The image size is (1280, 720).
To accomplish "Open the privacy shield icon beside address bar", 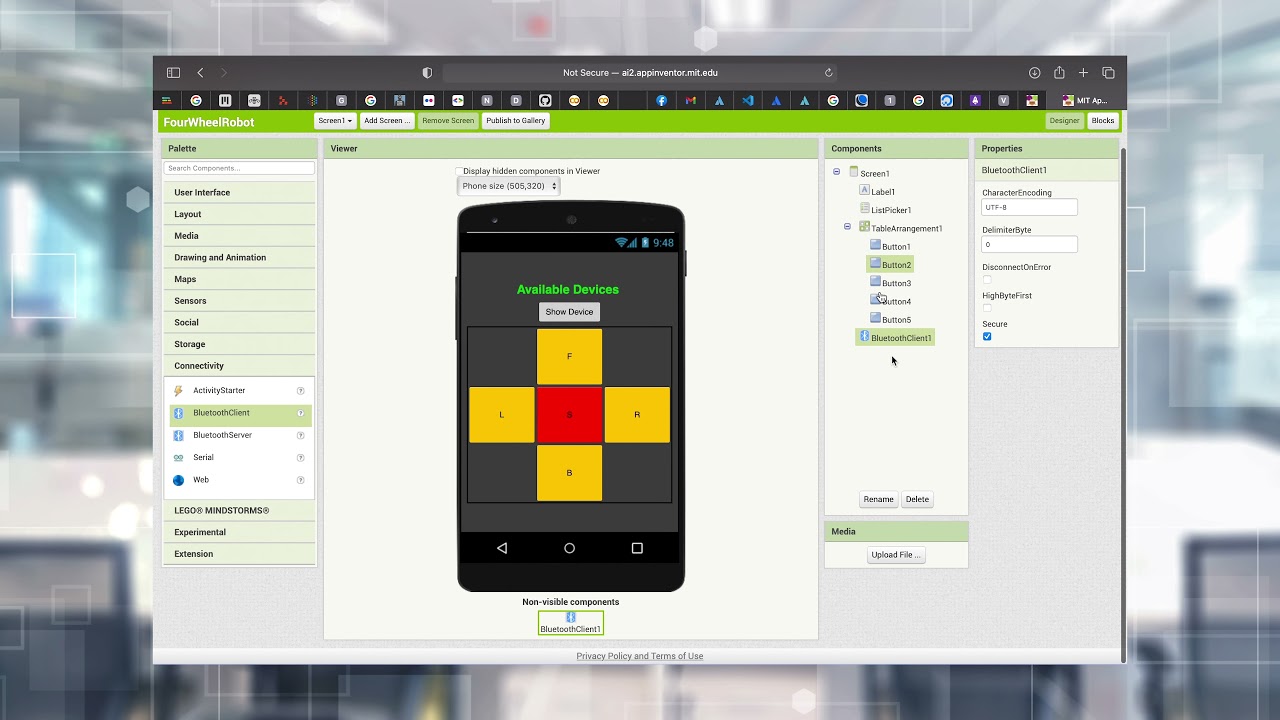I will pyautogui.click(x=427, y=73).
